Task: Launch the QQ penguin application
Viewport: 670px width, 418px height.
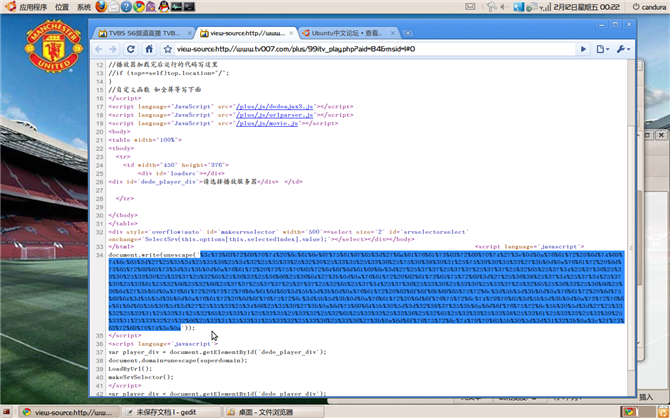Action: point(164,6)
